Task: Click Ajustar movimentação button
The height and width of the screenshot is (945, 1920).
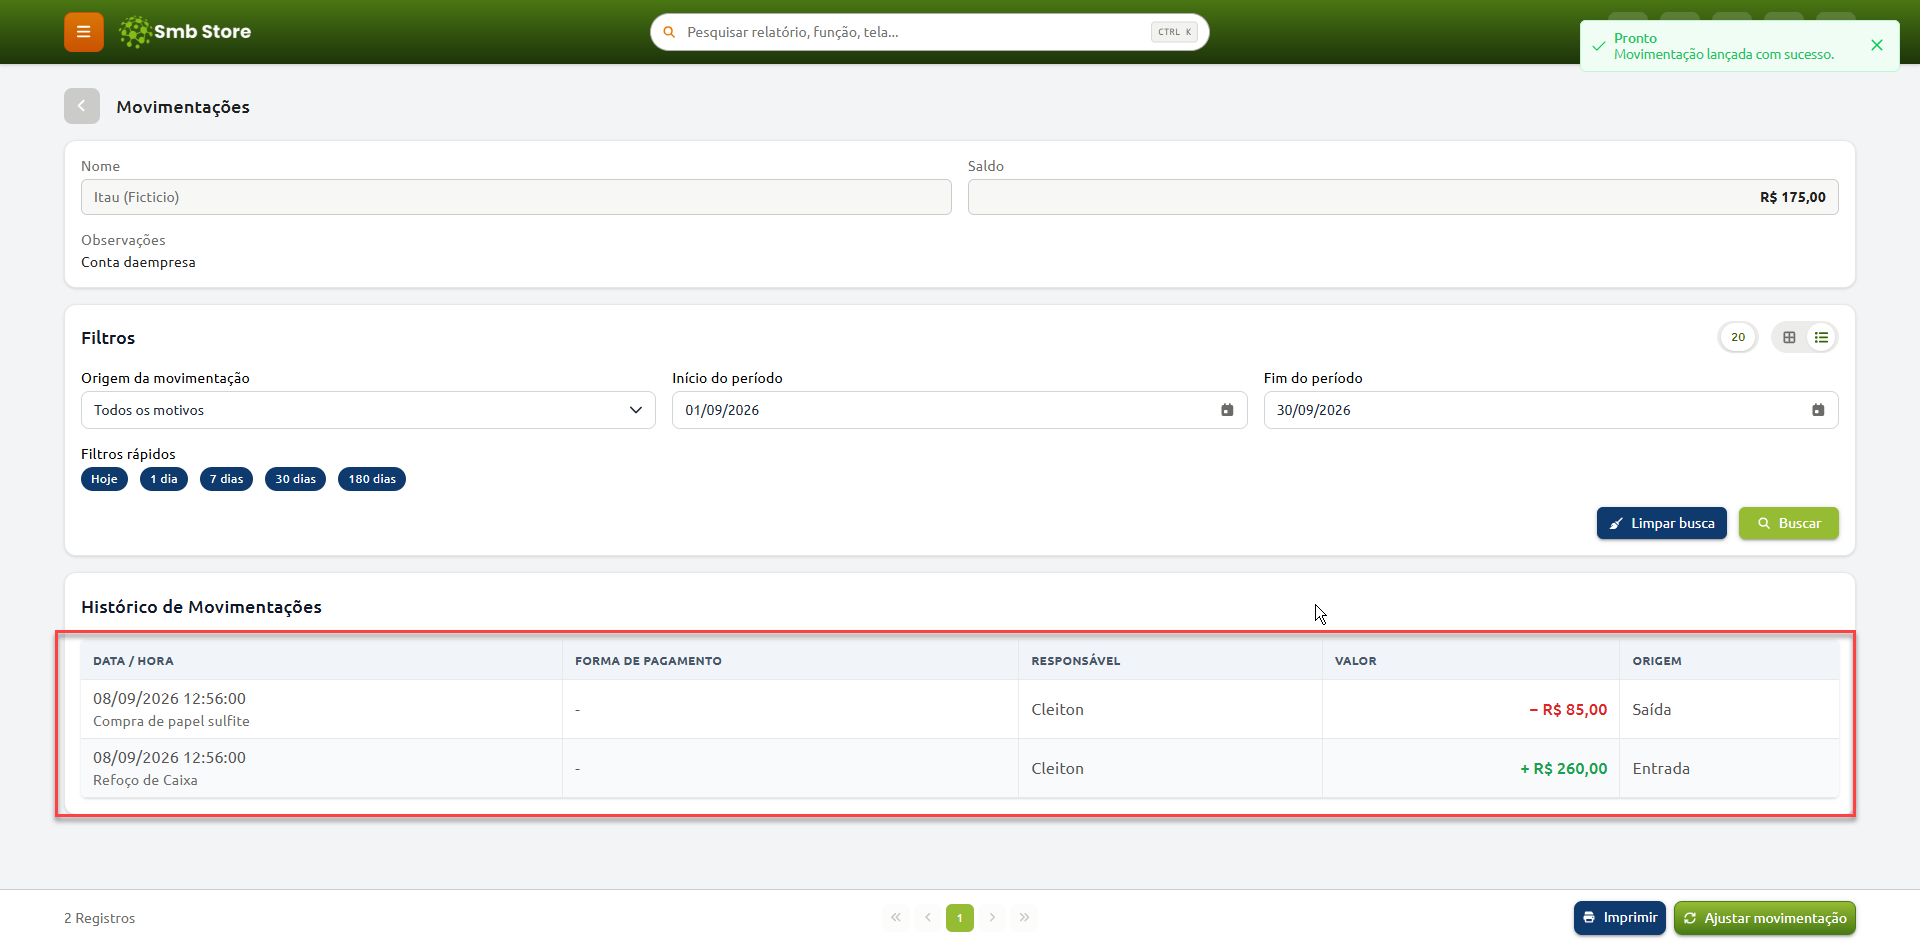Action: point(1765,918)
